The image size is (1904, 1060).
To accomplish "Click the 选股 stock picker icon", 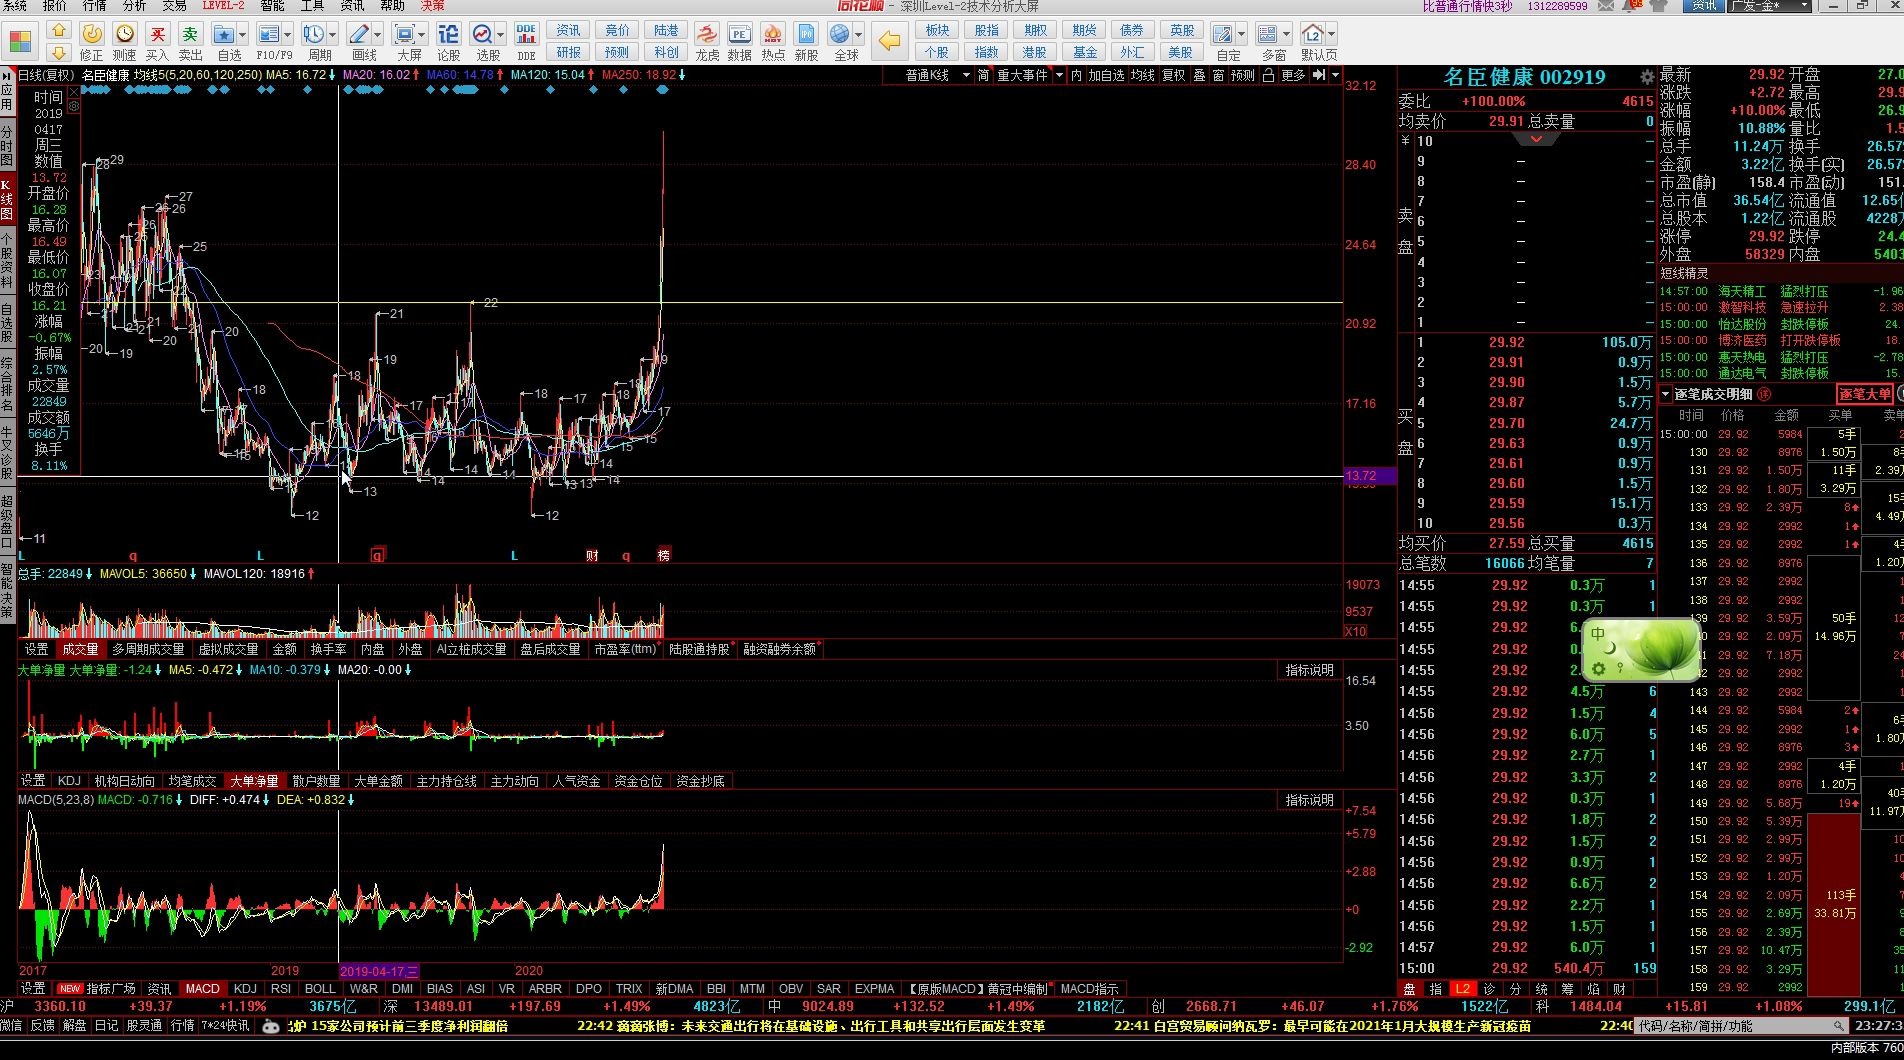I will pyautogui.click(x=483, y=34).
